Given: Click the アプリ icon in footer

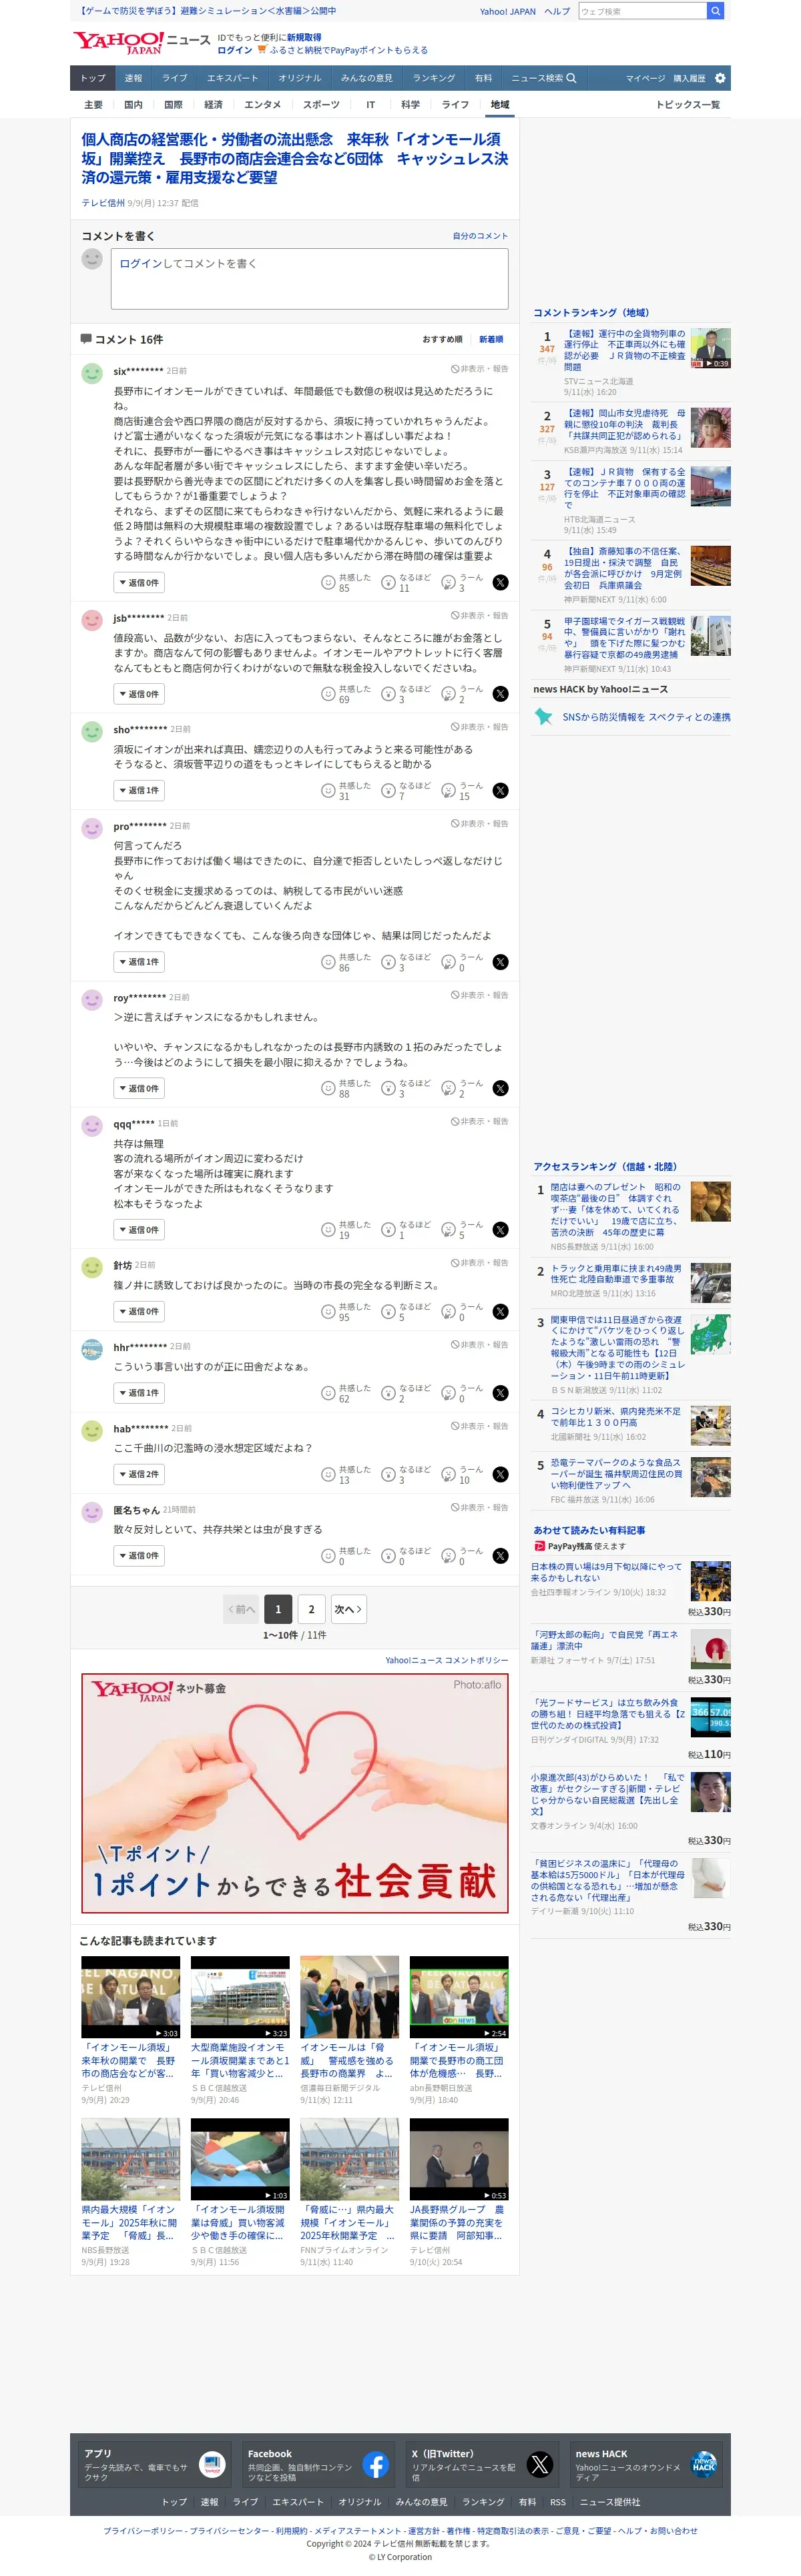Looking at the screenshot, I should 212,2465.
